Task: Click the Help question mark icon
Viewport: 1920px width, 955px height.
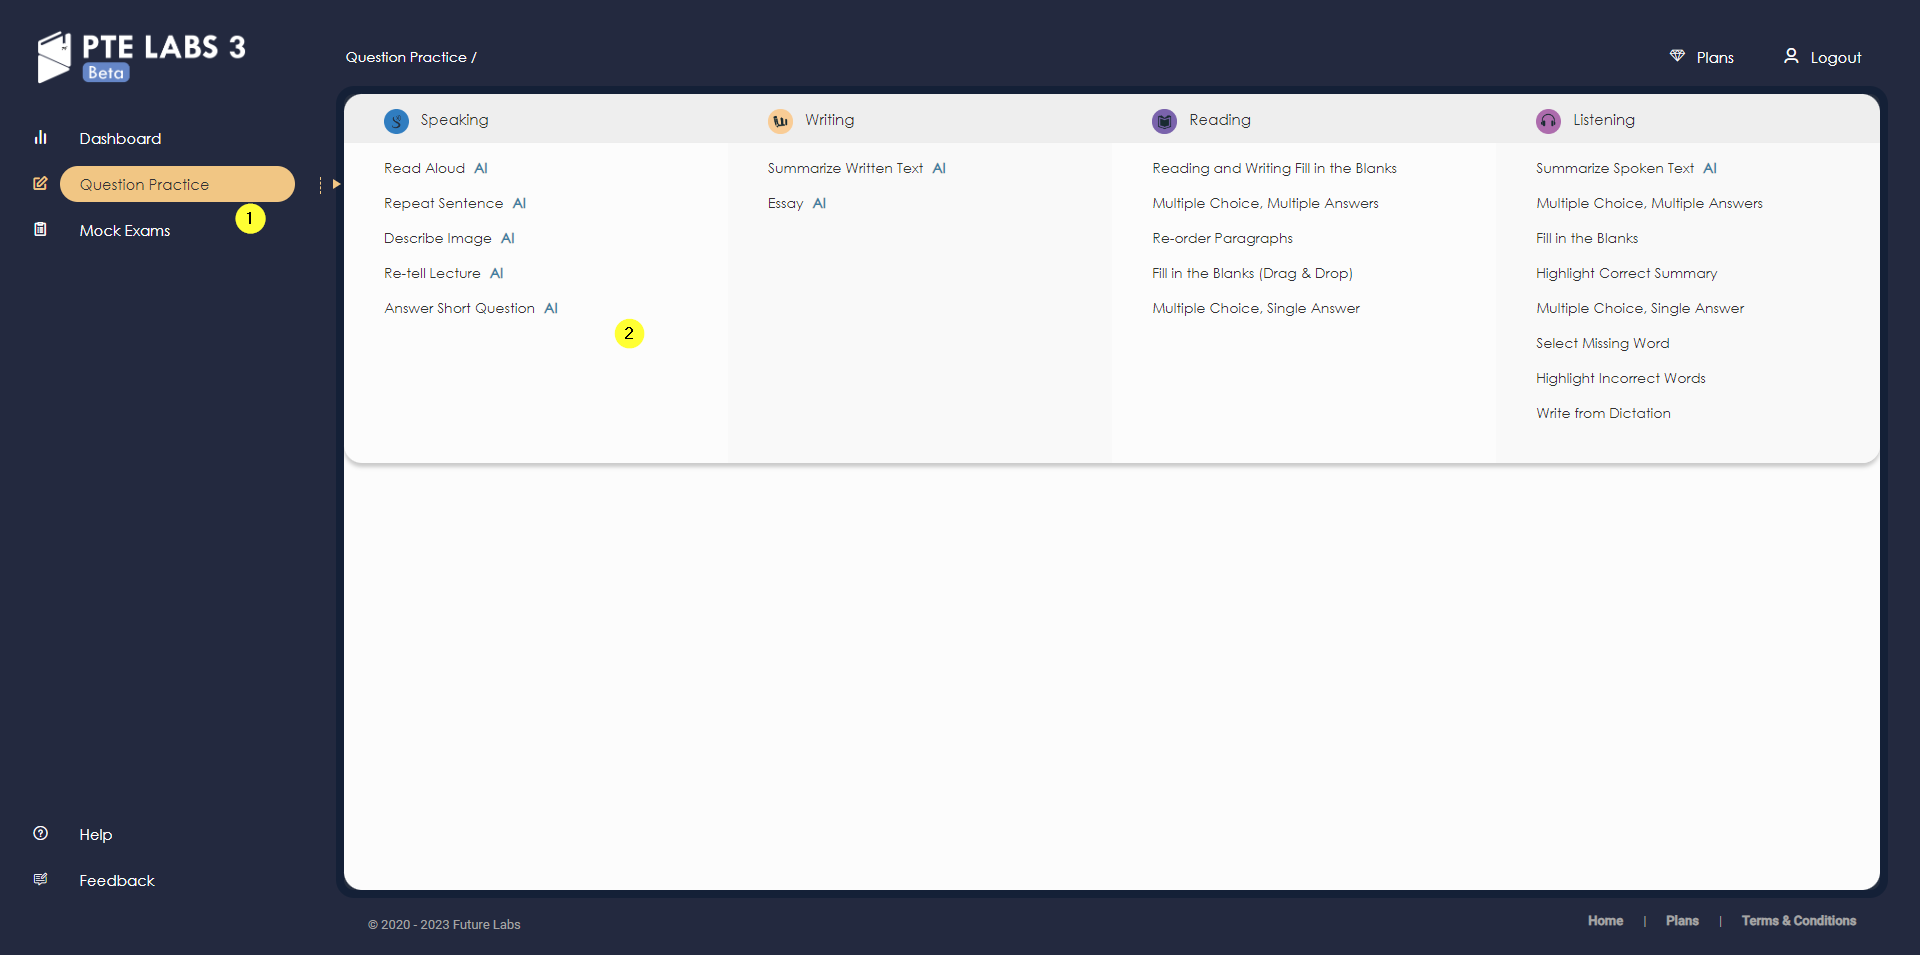Action: click(x=40, y=833)
